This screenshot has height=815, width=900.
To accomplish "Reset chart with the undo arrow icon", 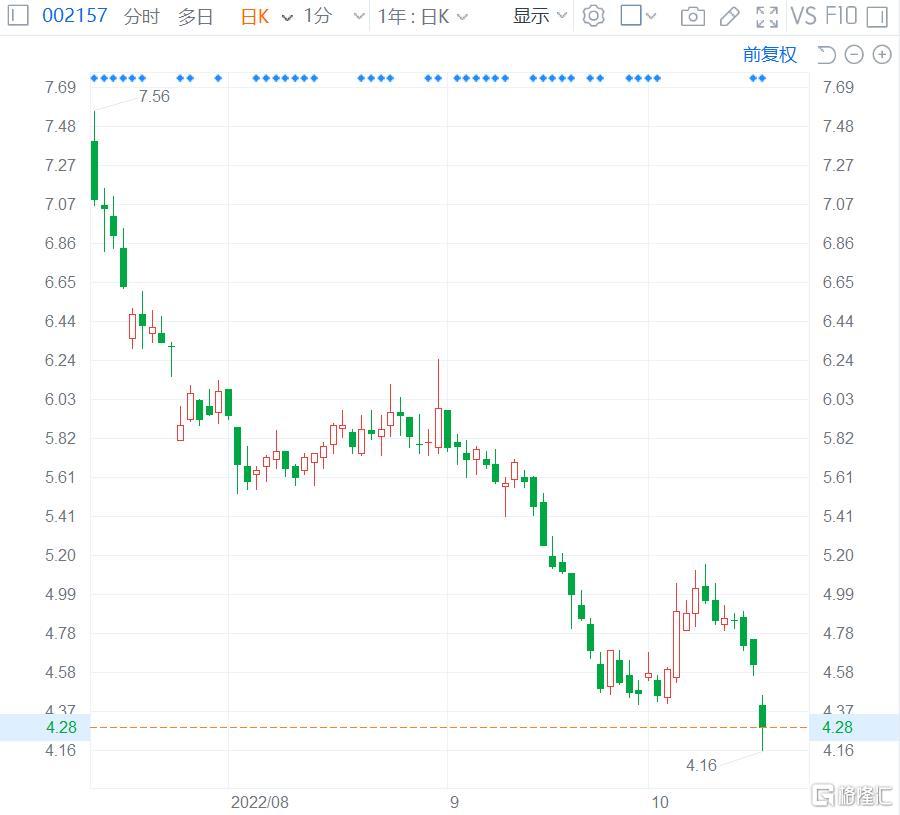I will (x=826, y=55).
